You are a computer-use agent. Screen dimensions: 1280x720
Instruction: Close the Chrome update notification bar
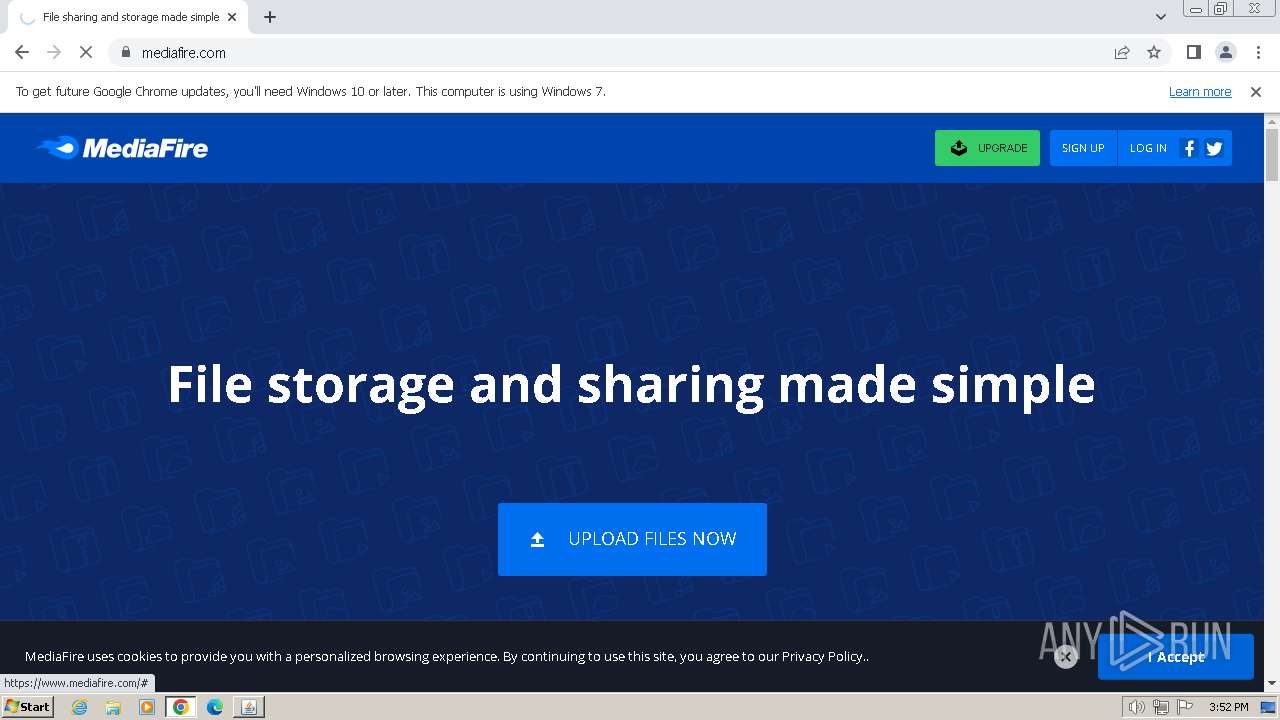[x=1256, y=91]
